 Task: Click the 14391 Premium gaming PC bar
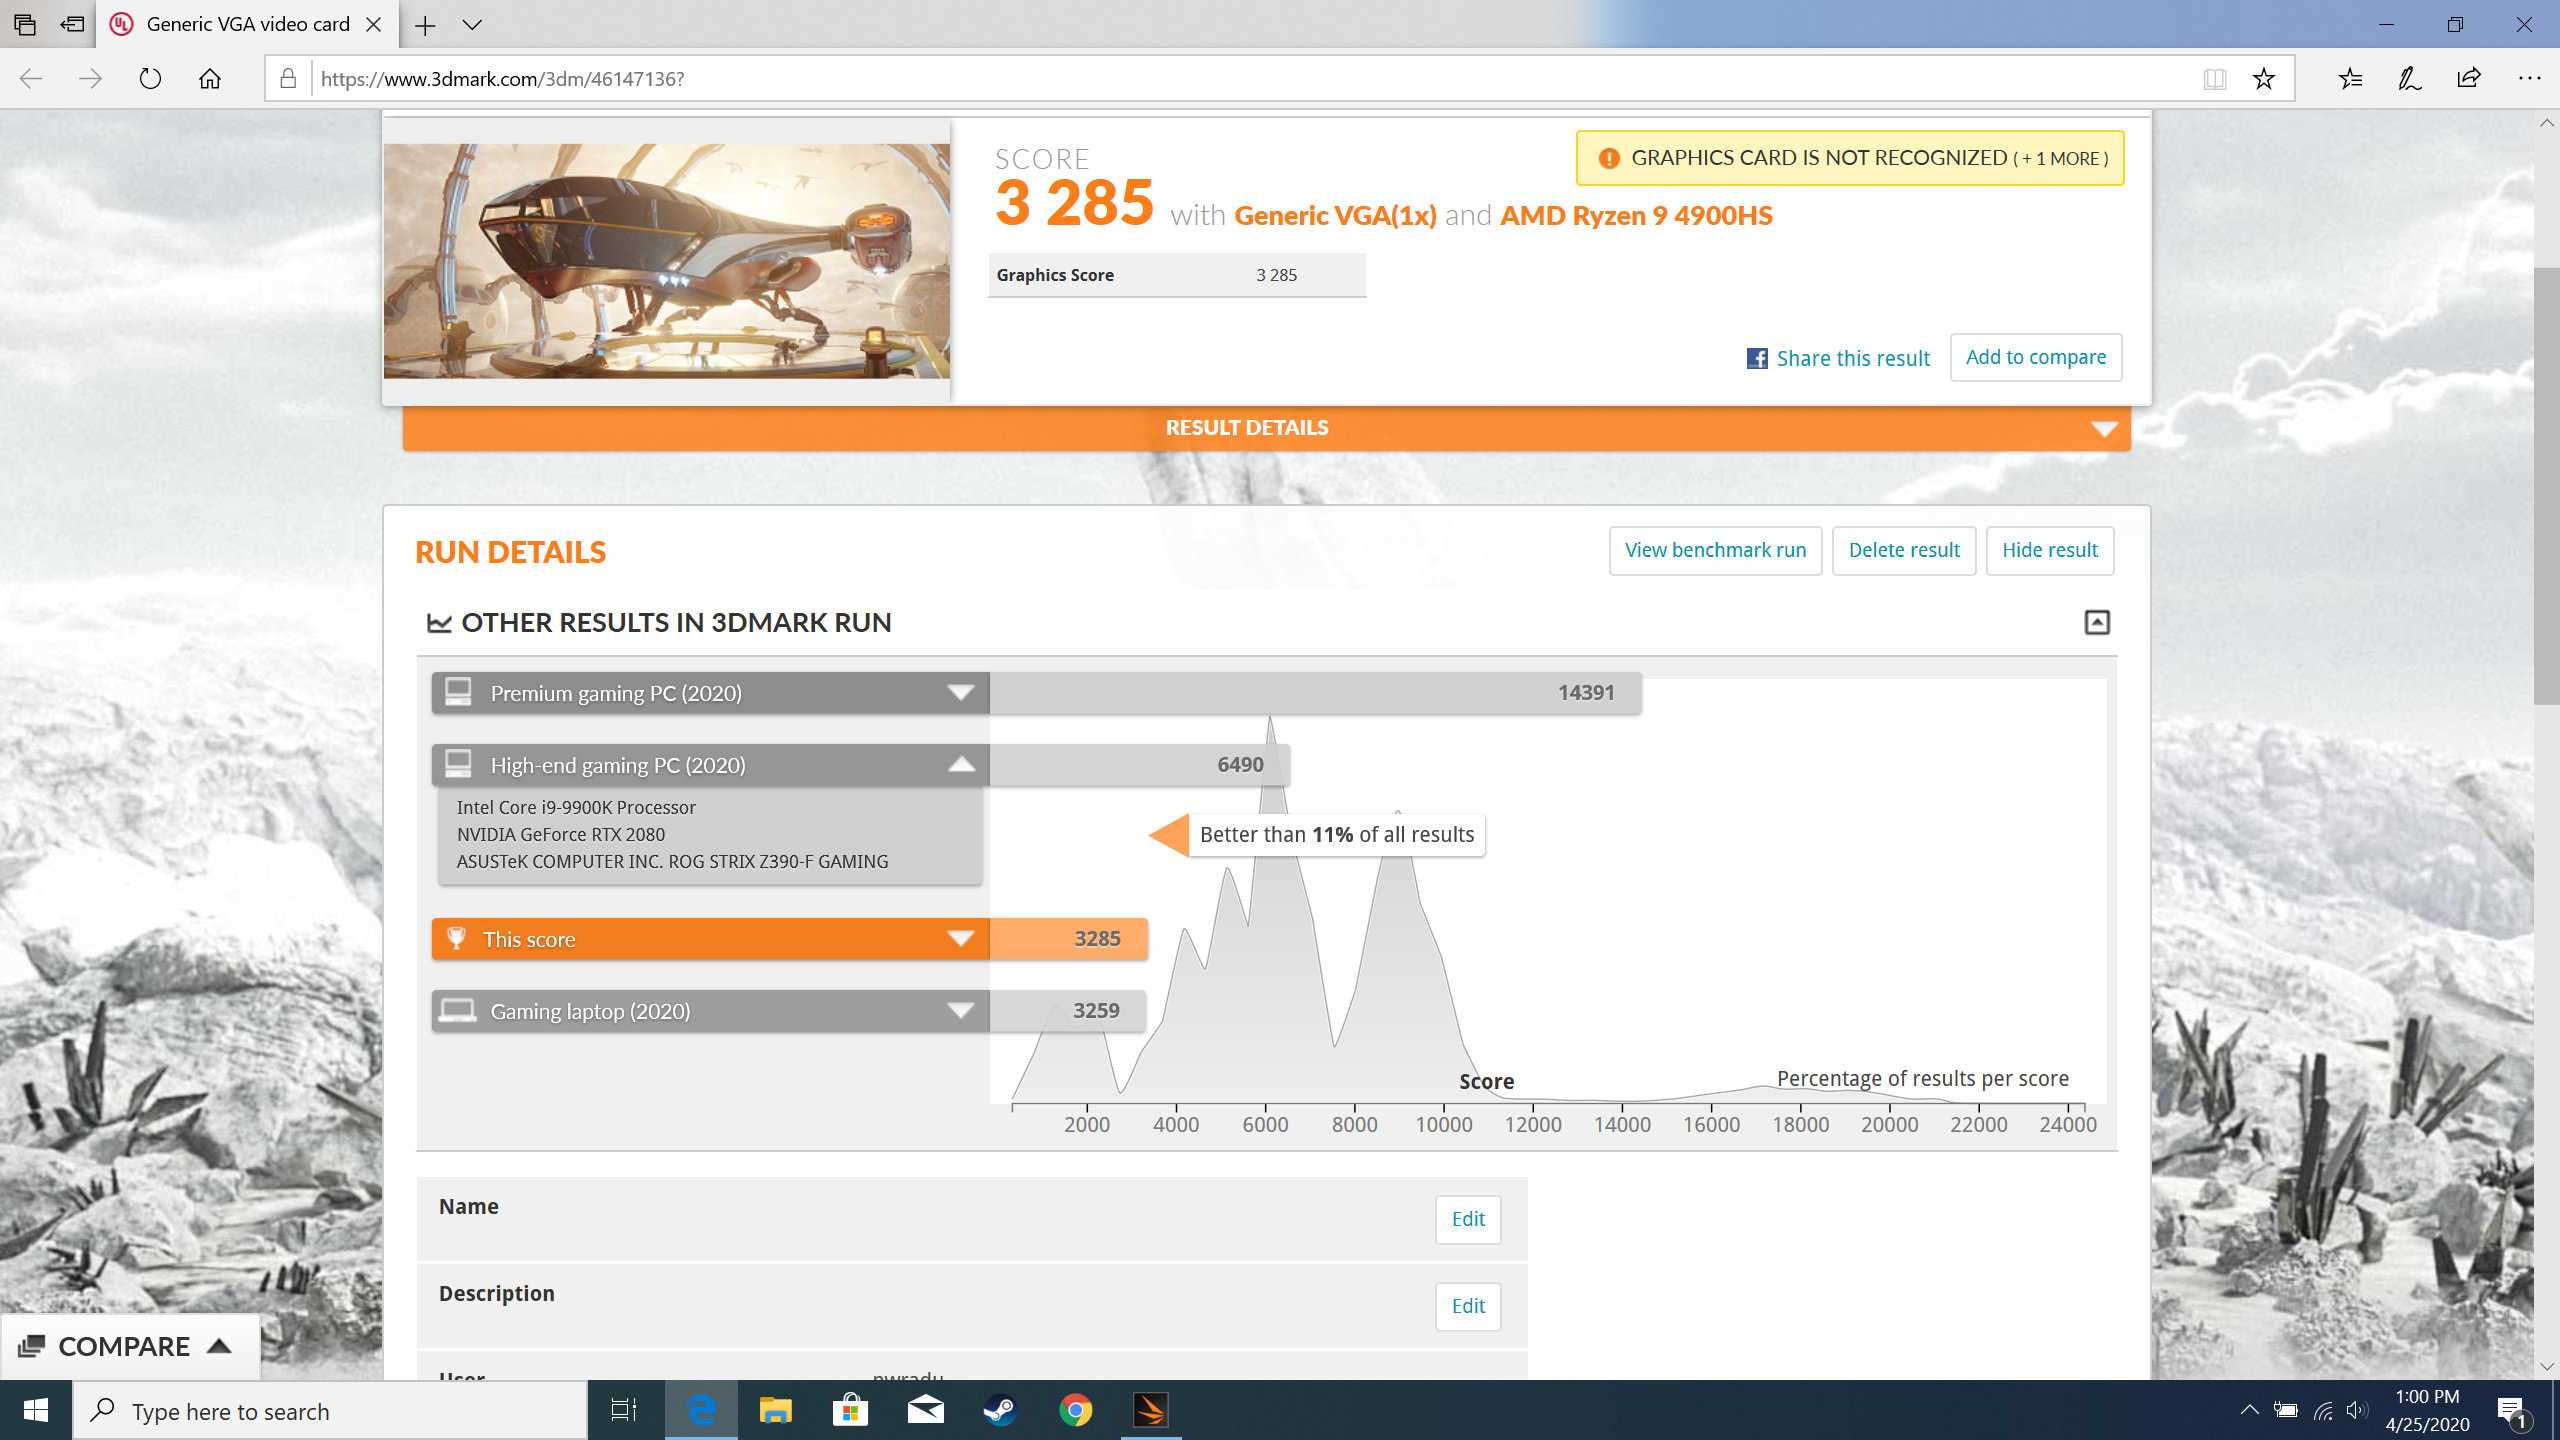click(1315, 693)
